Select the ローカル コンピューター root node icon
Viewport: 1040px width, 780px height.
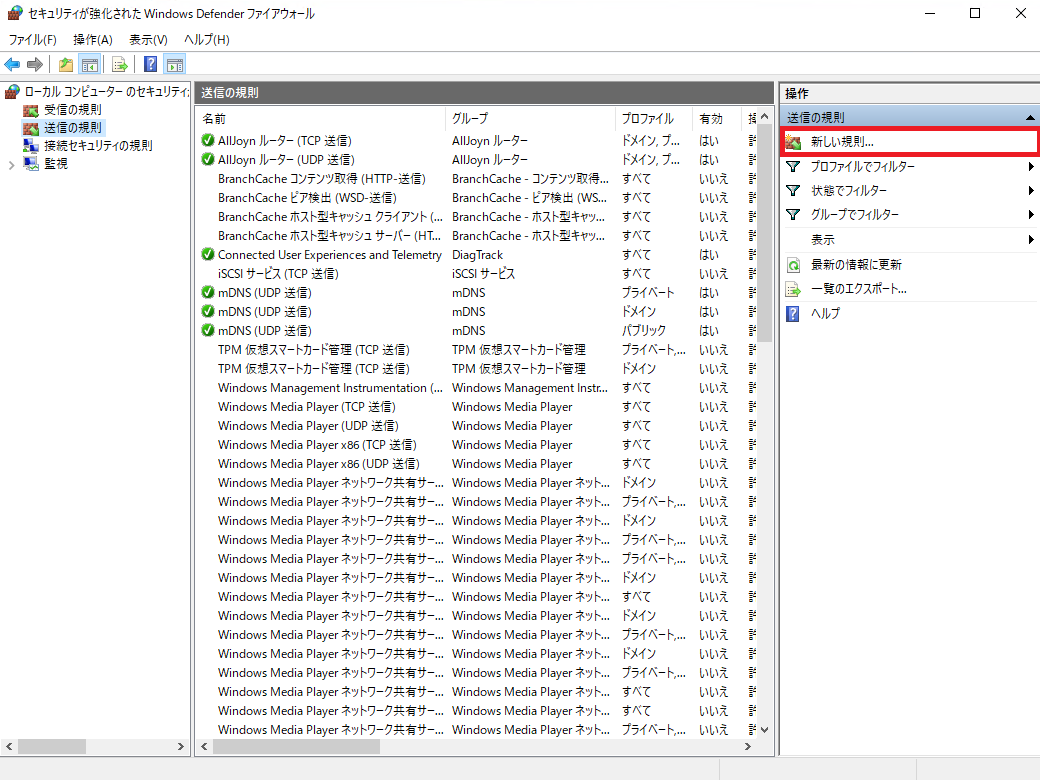13,92
